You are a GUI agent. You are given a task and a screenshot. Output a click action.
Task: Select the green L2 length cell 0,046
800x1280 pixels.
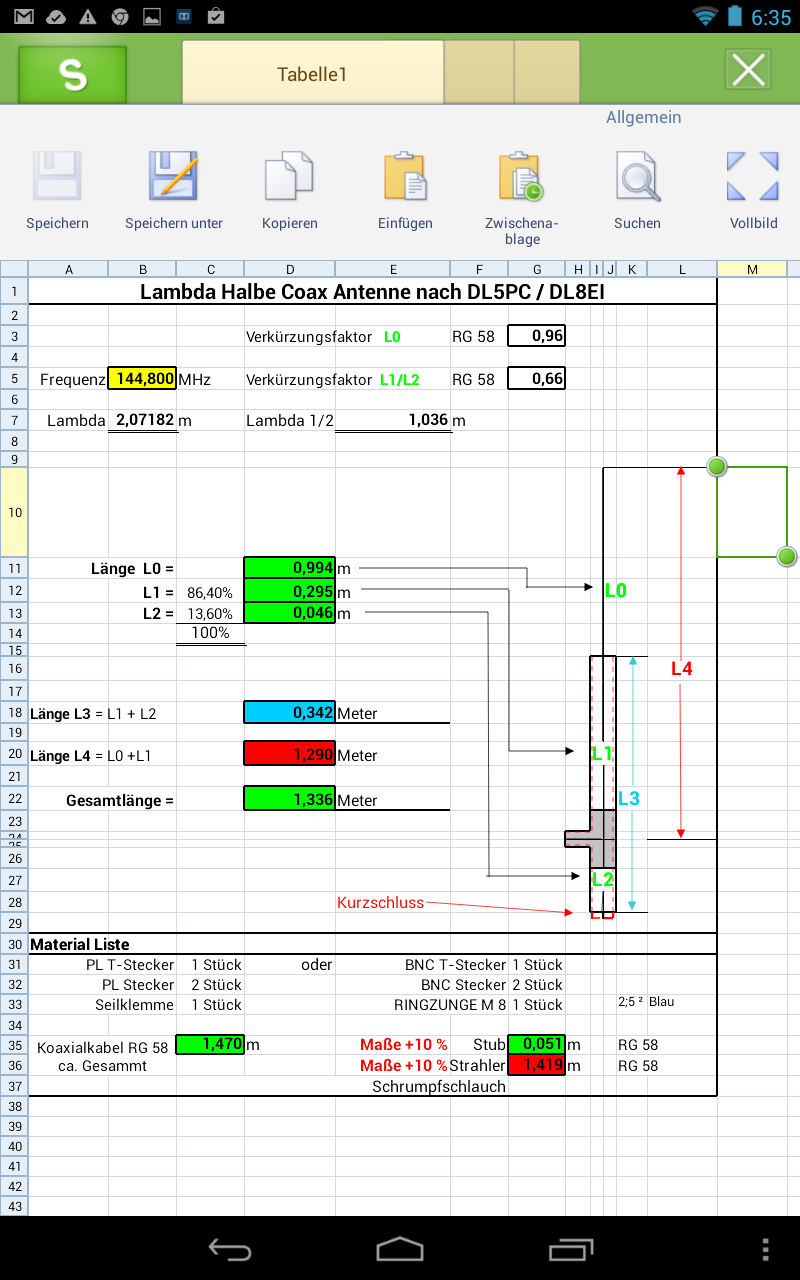[289, 613]
